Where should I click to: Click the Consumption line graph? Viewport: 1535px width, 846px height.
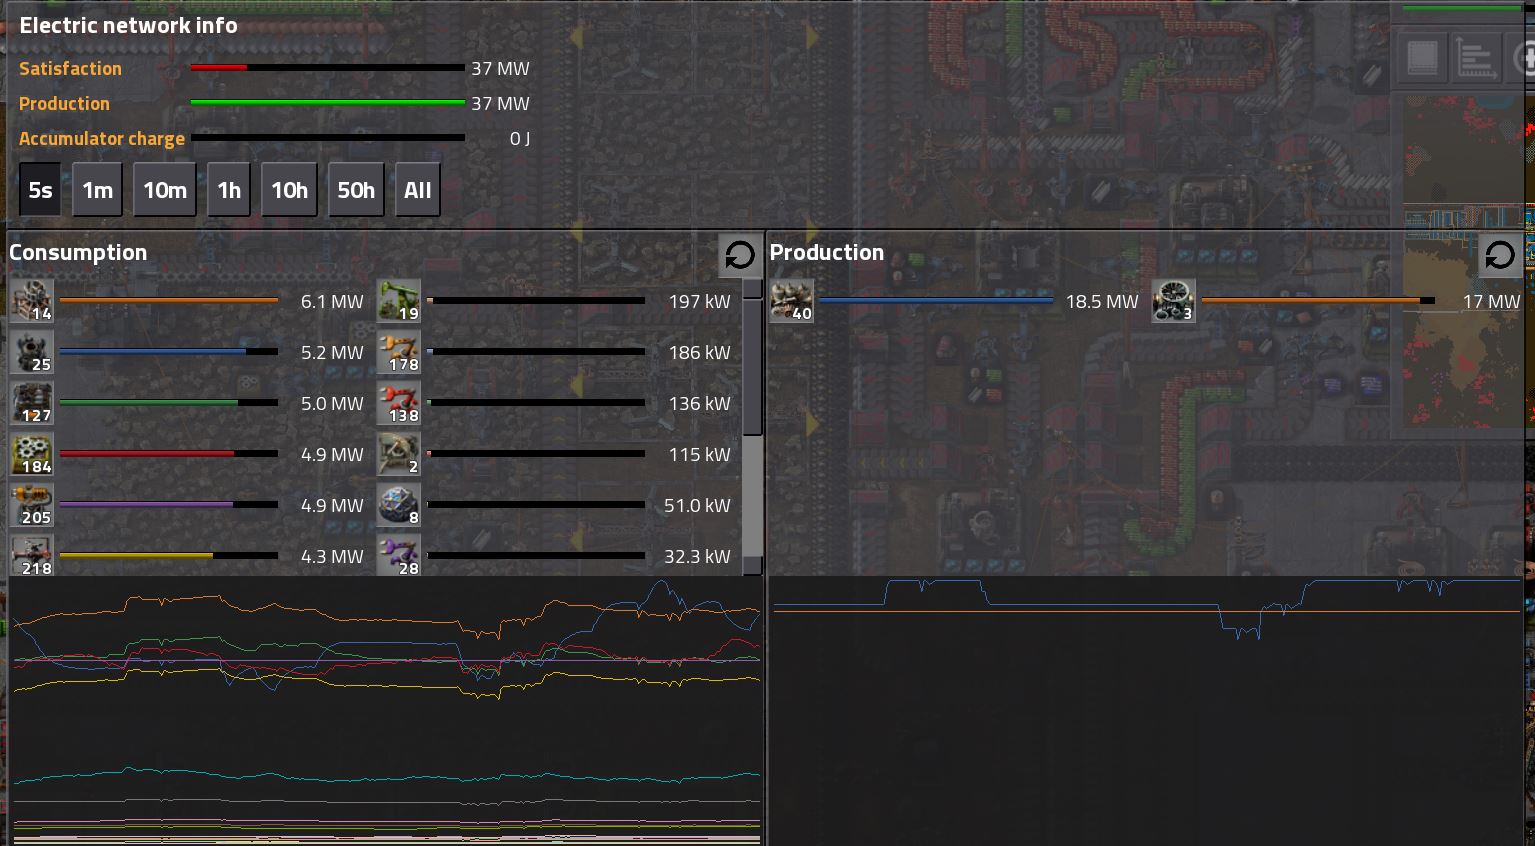[385, 711]
